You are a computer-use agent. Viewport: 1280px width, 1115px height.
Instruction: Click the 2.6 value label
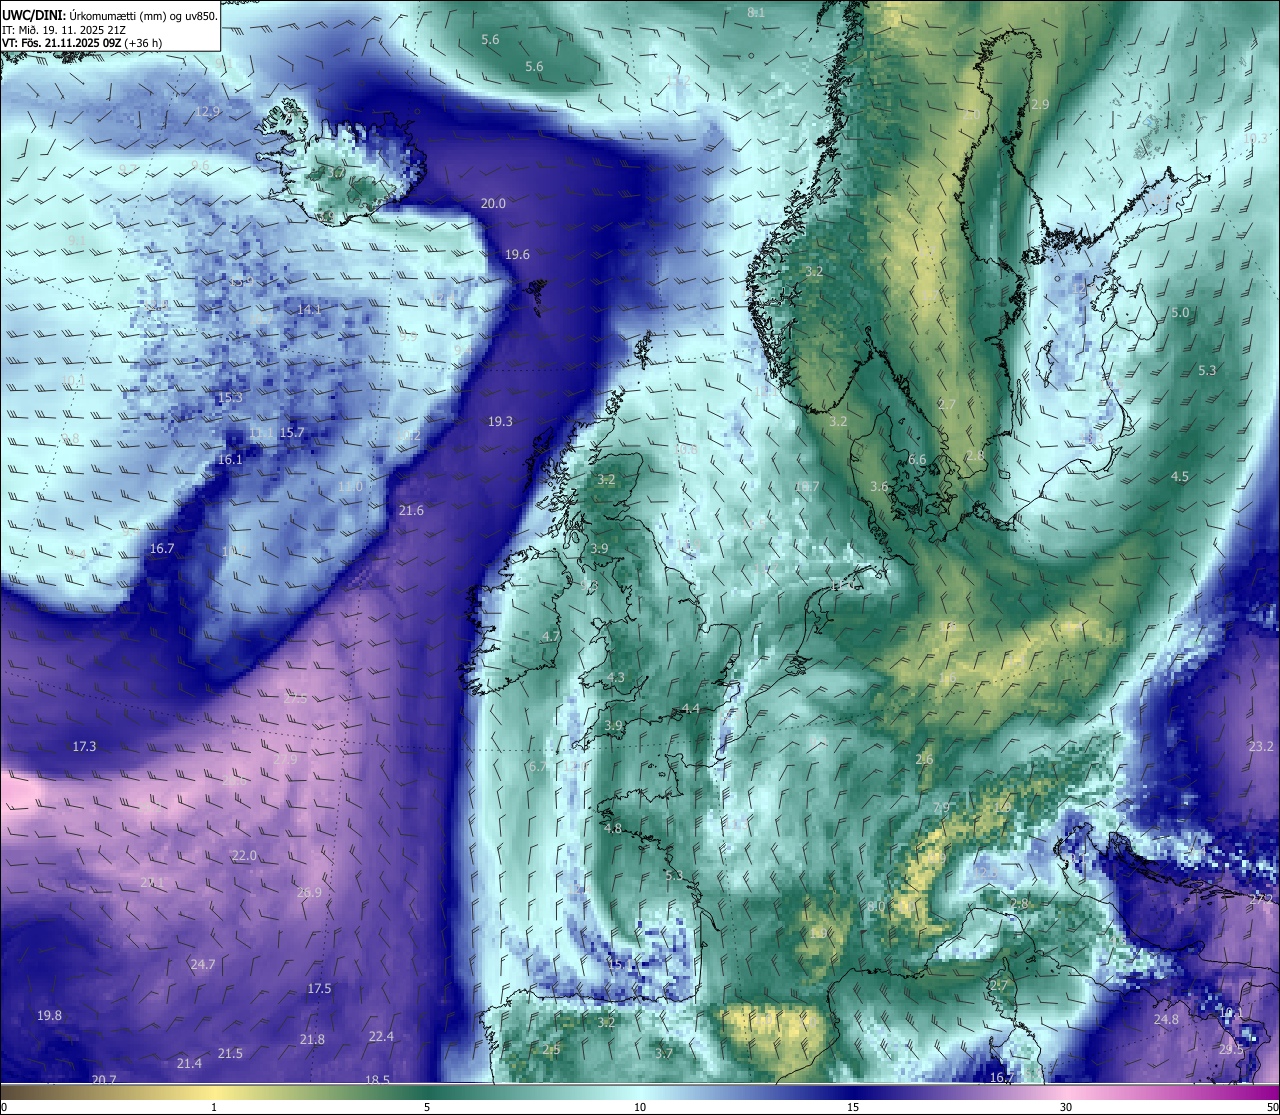coord(924,759)
